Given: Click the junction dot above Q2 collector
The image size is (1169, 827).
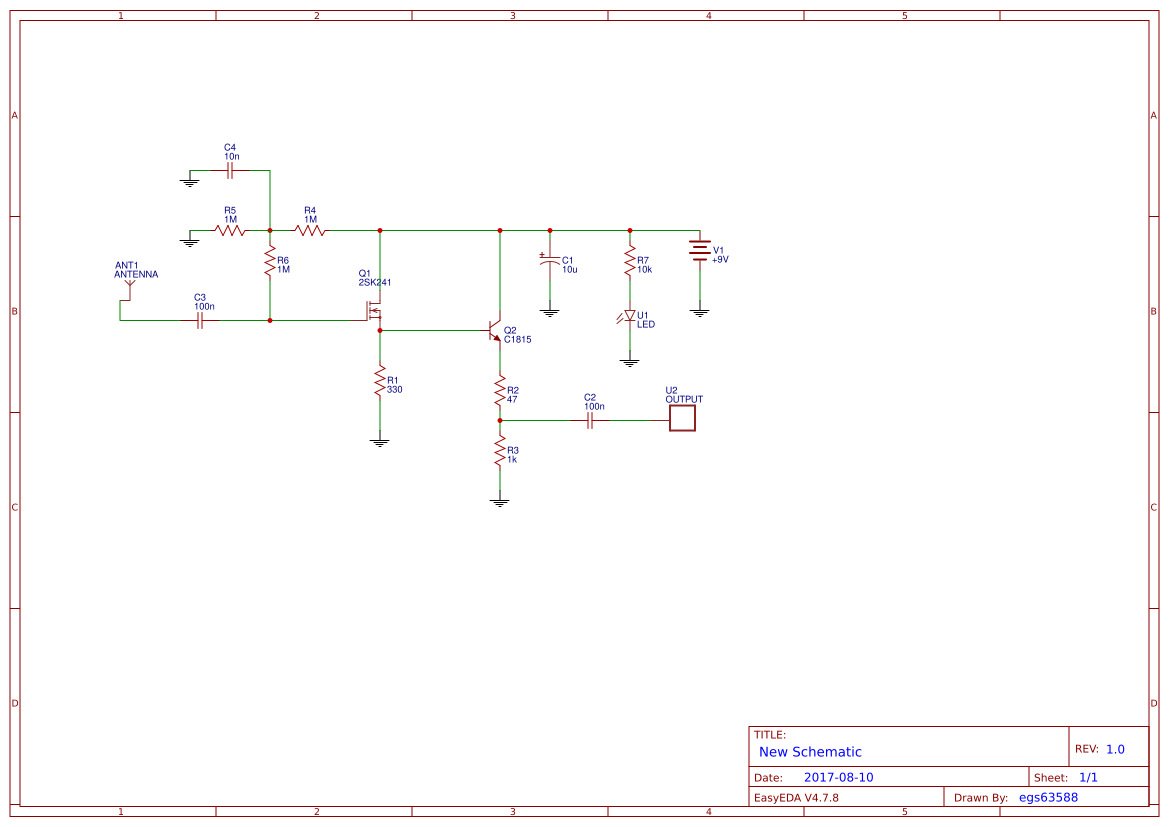Looking at the screenshot, I should (x=500, y=230).
